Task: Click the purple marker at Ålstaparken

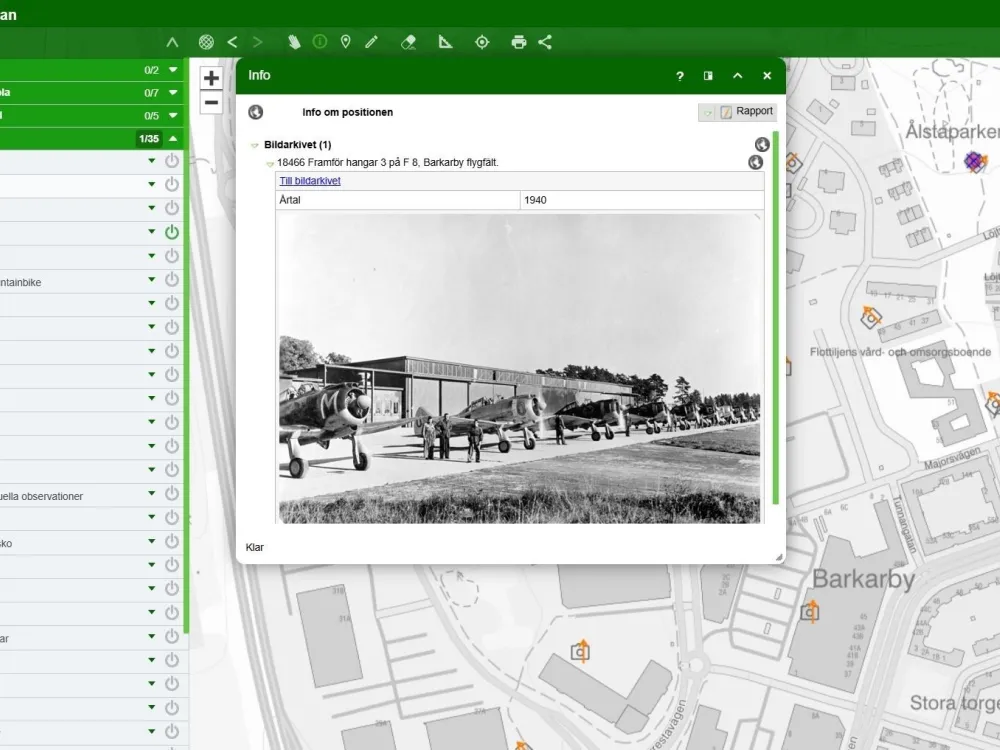Action: coord(974,161)
